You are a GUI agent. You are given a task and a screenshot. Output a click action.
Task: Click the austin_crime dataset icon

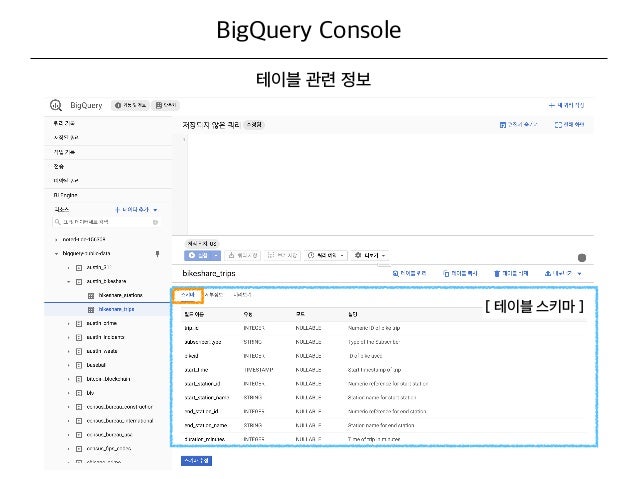(x=79, y=324)
